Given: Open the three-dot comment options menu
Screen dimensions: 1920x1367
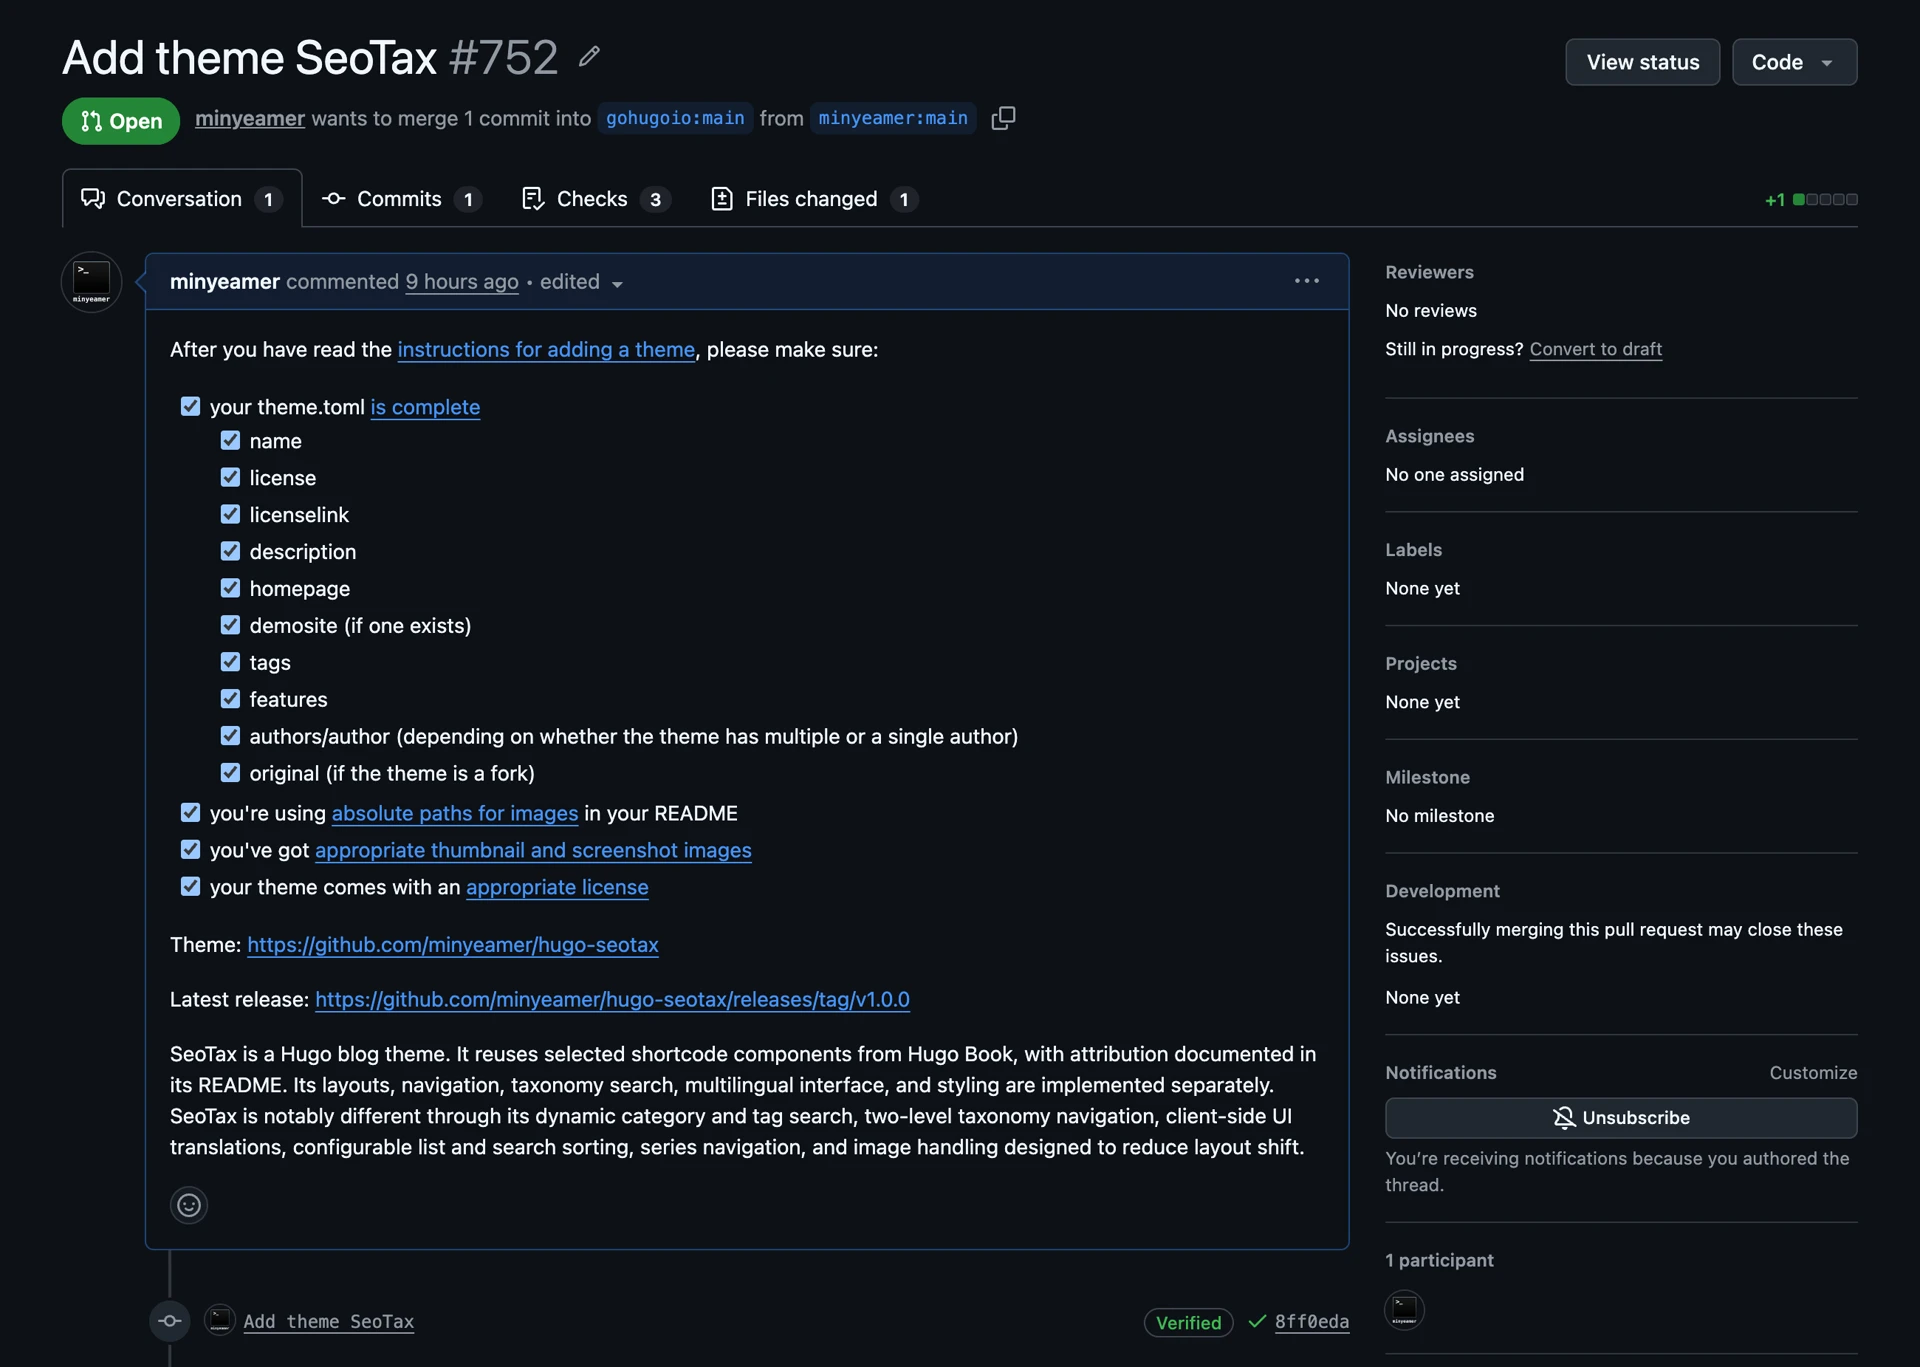Looking at the screenshot, I should (1307, 281).
